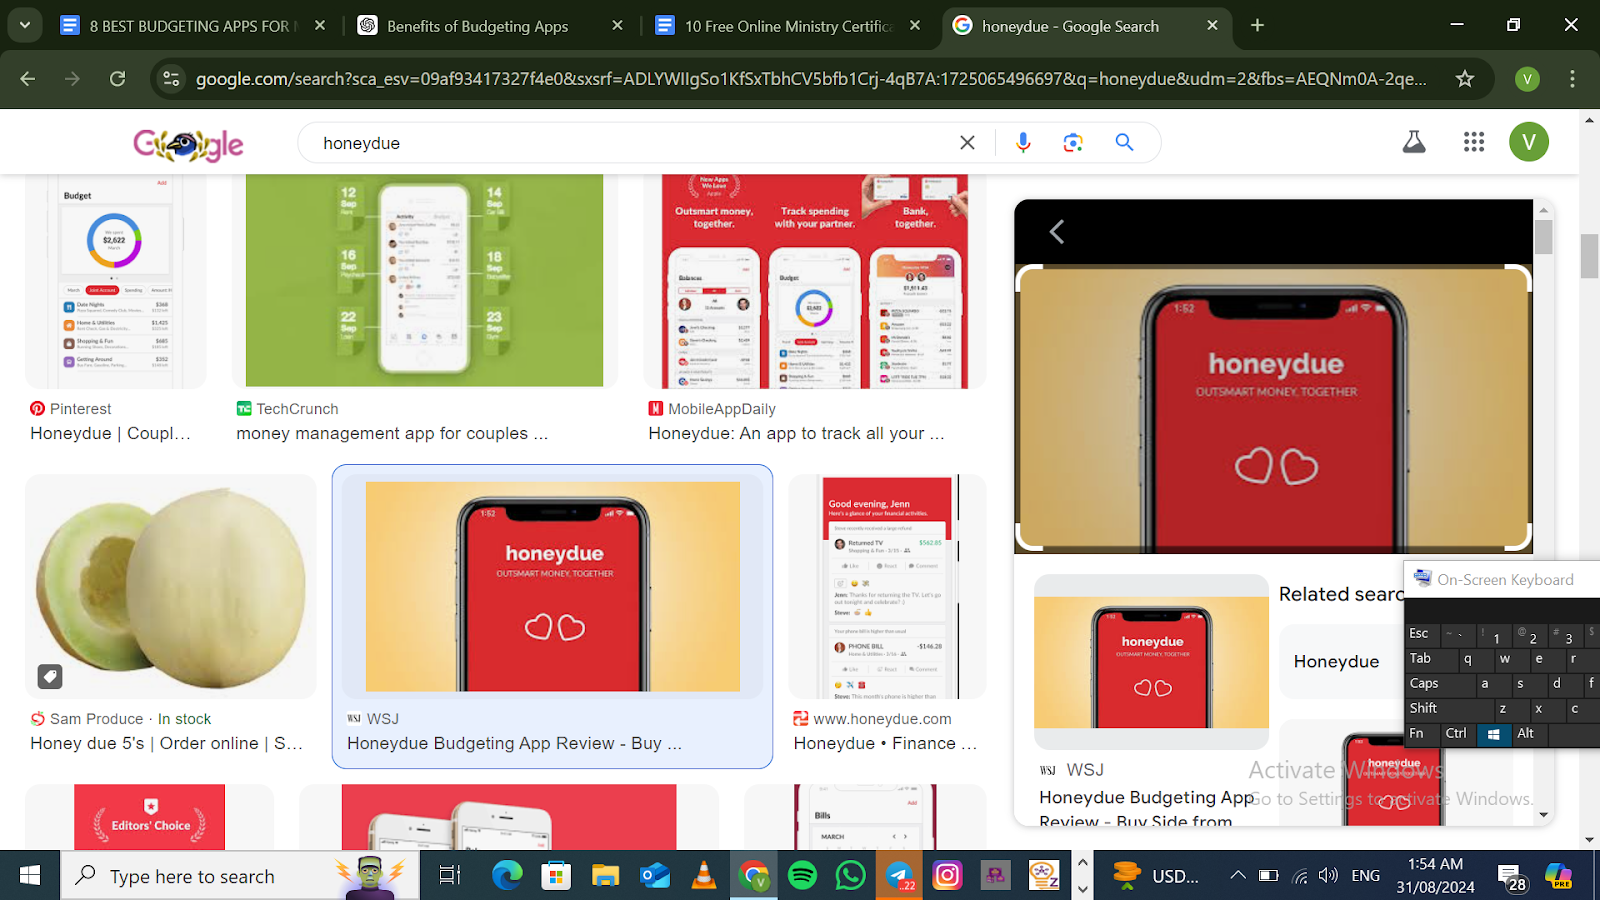This screenshot has height=900, width=1600.
Task: Switch to 10 Free Online Ministry tab
Action: pyautogui.click(x=788, y=26)
